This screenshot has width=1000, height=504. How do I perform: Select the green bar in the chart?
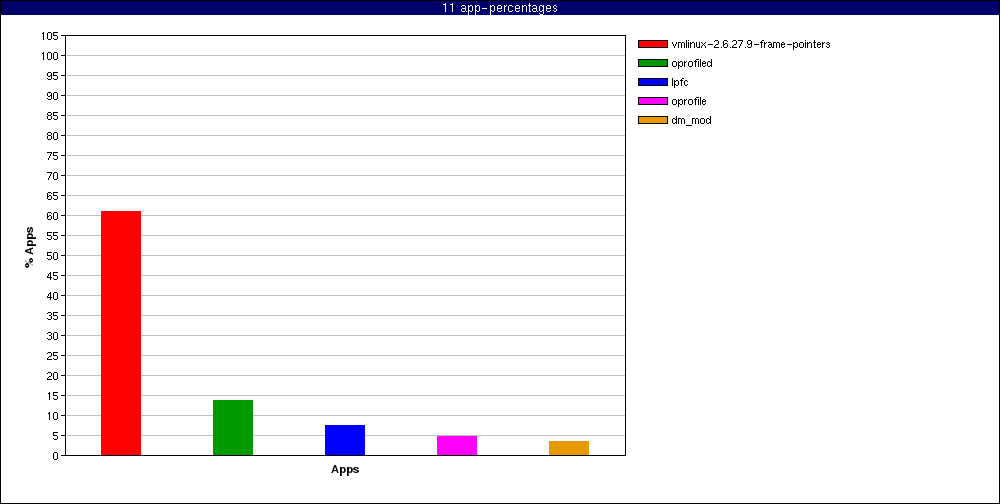click(233, 427)
